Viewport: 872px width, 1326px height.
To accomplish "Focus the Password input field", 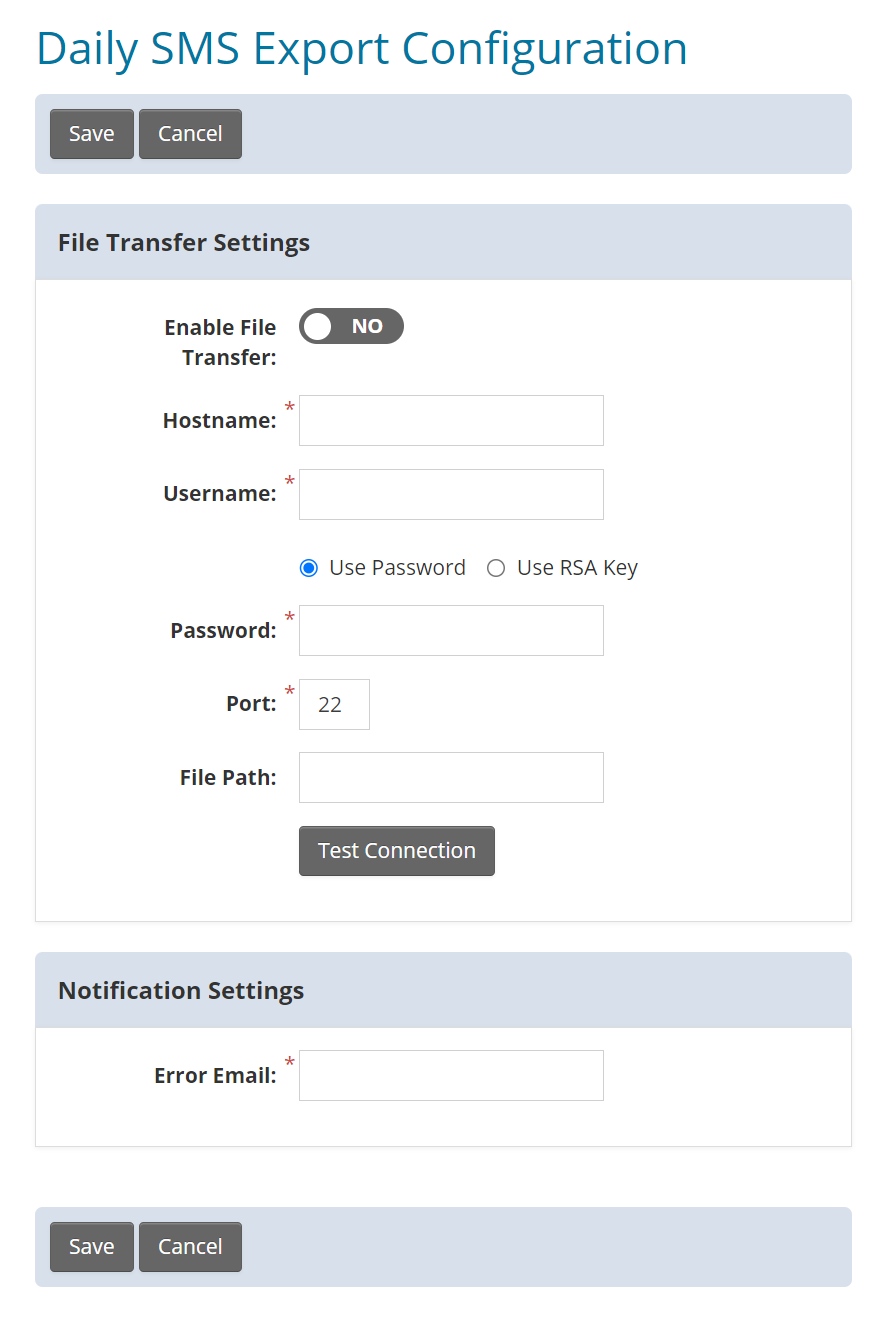I will tap(451, 630).
